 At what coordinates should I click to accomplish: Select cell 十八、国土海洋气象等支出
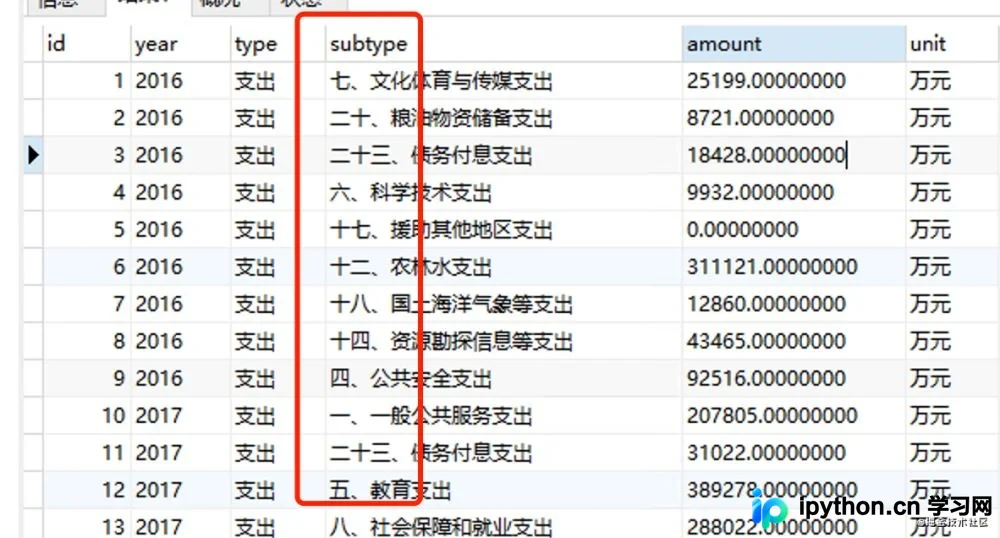pyautogui.click(x=504, y=303)
